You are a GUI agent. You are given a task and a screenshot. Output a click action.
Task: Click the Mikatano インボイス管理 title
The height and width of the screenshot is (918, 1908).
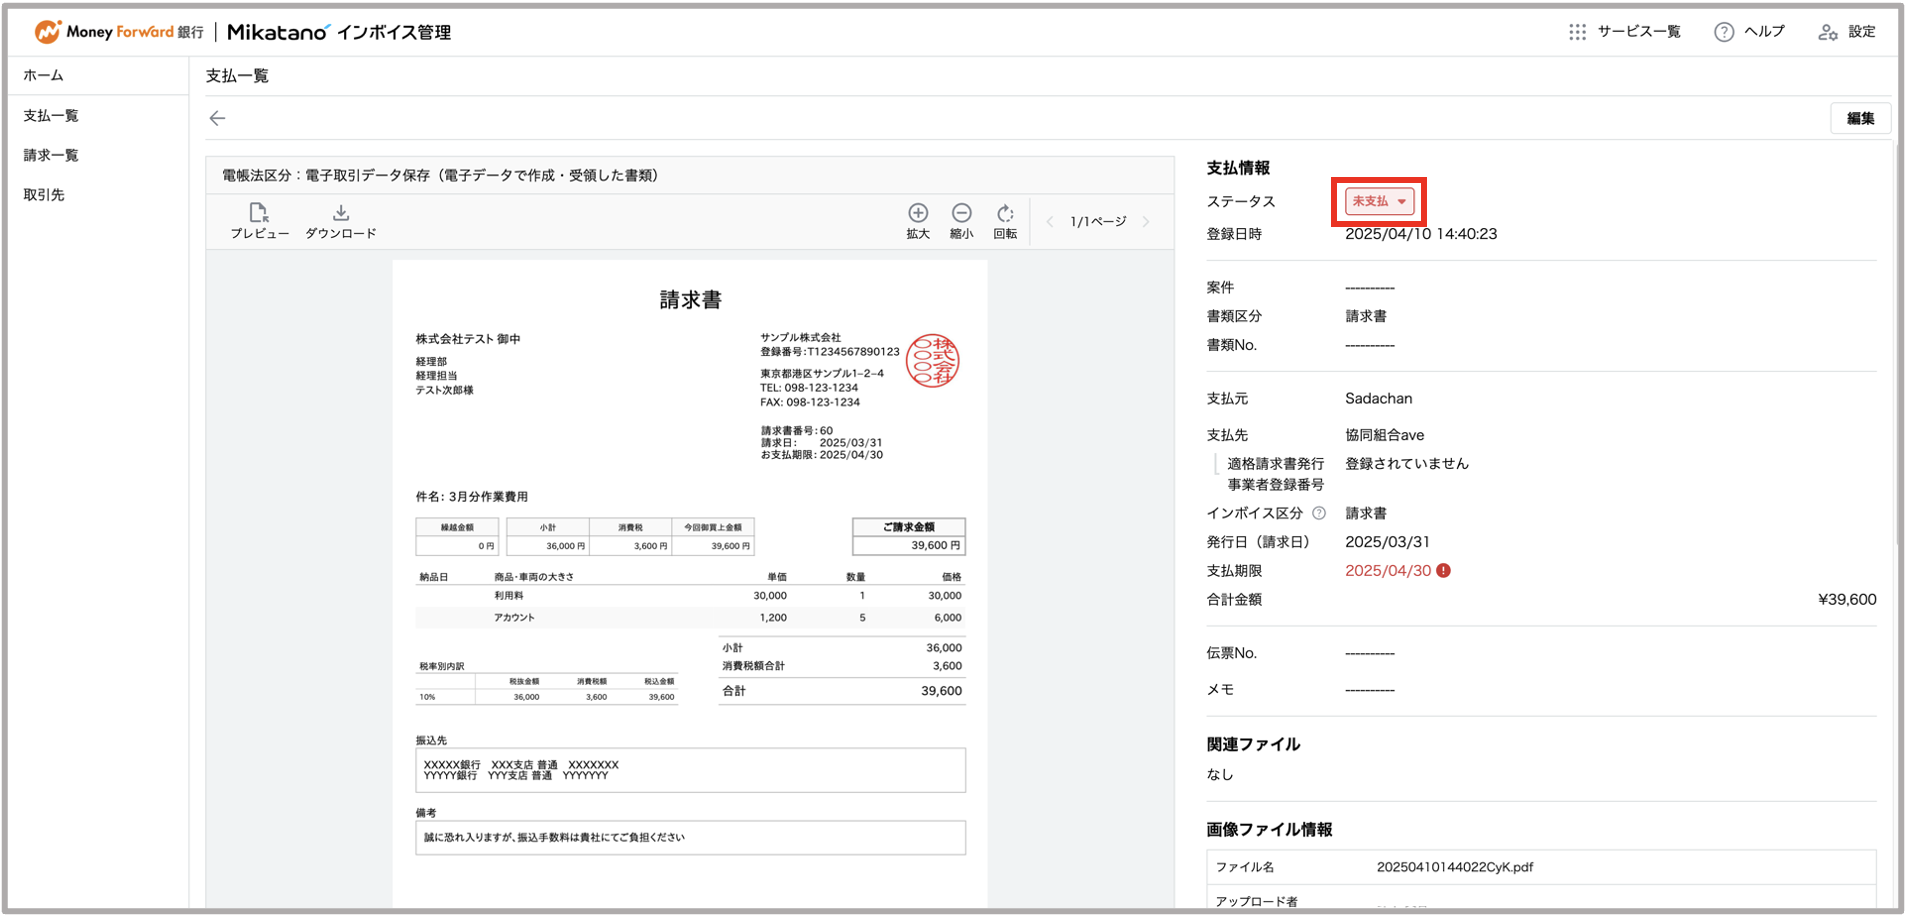coord(339,32)
